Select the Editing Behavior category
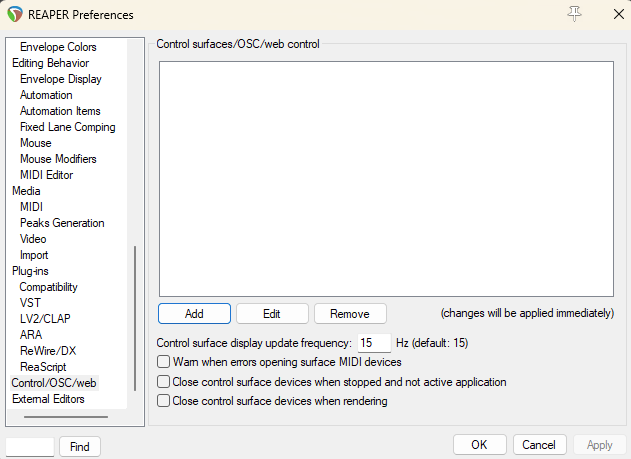 pos(51,63)
